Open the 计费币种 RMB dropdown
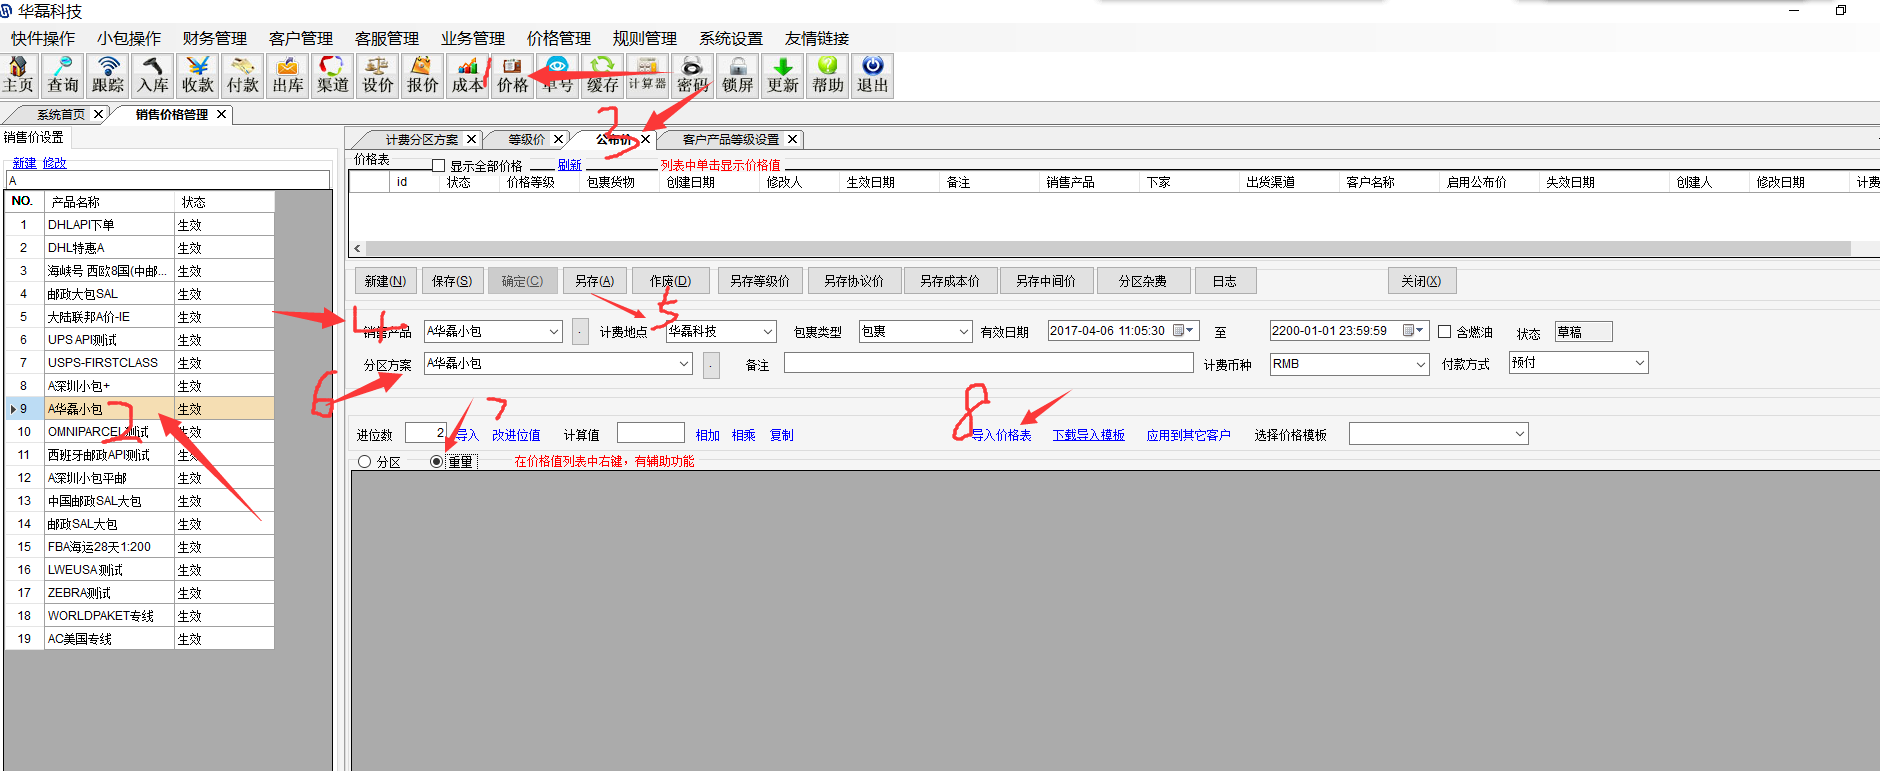Viewport: 1880px width, 771px height. [1421, 365]
